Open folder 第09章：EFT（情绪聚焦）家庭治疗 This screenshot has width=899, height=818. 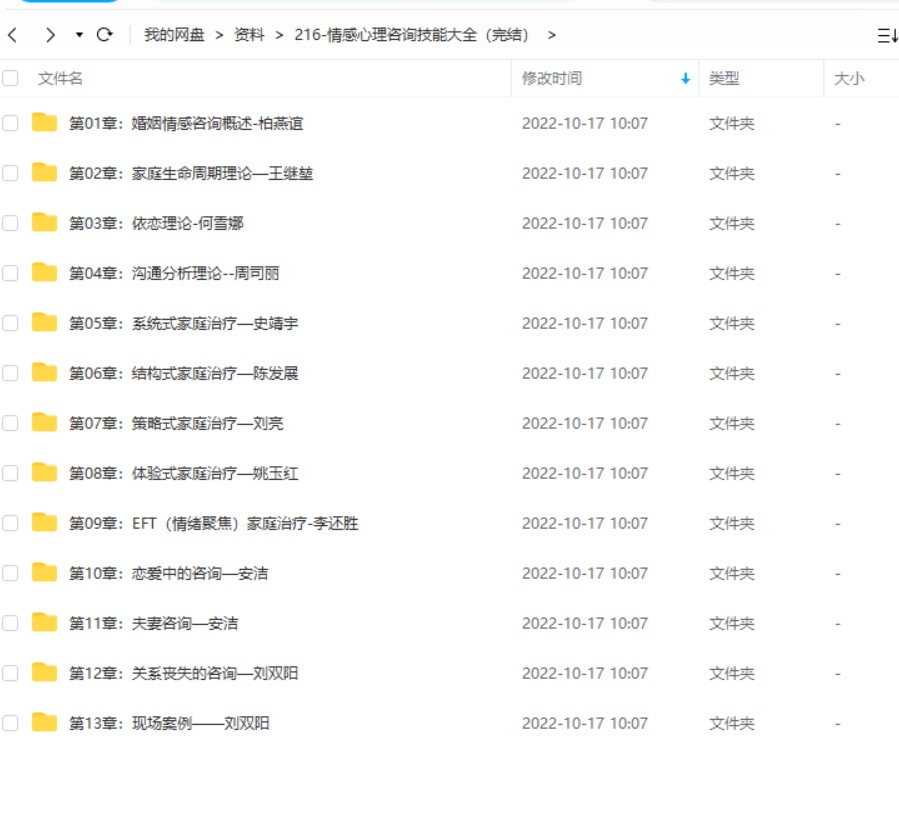(x=214, y=523)
